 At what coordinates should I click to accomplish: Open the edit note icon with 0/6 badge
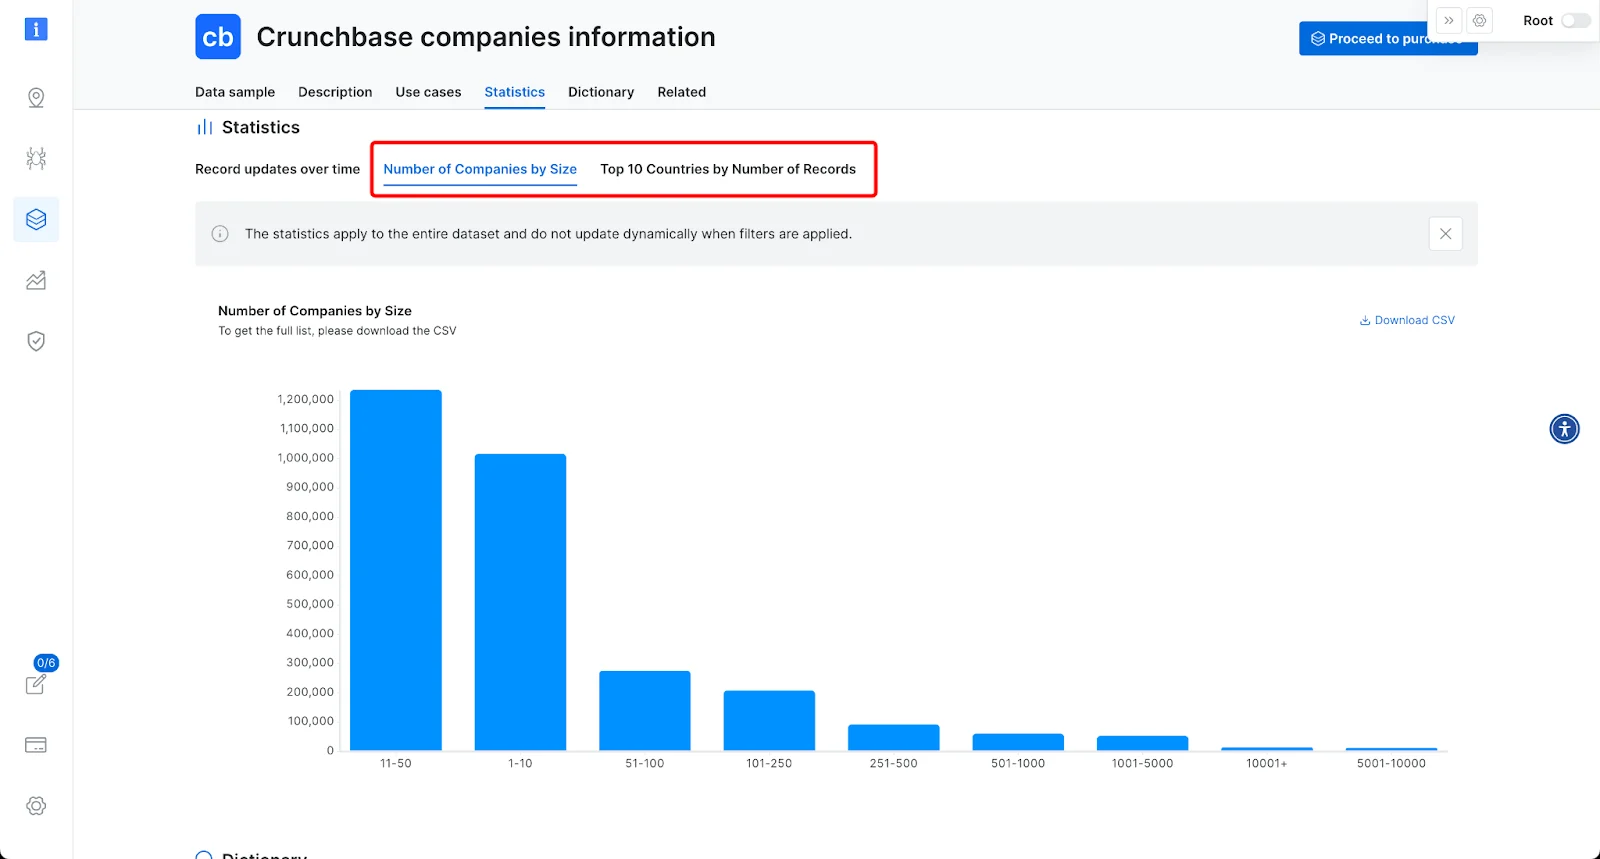tap(36, 684)
